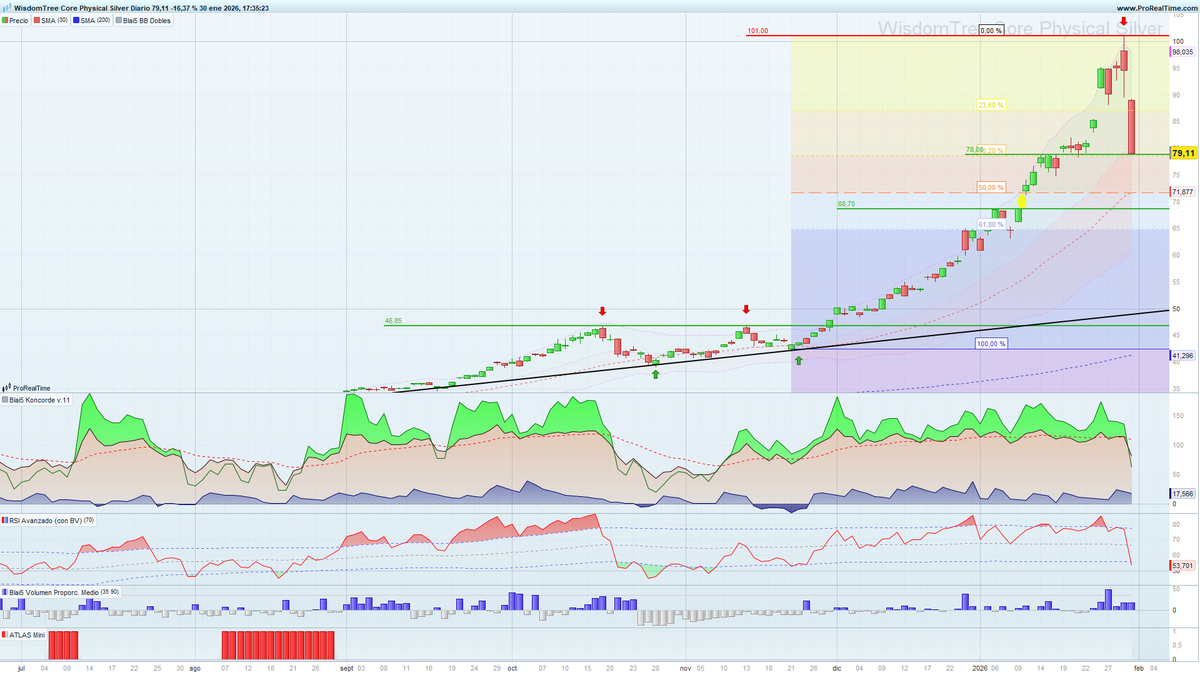The height and width of the screenshot is (675, 1200).
Task: Click the 100,00 % Fibonacci level label
Action: [x=990, y=344]
